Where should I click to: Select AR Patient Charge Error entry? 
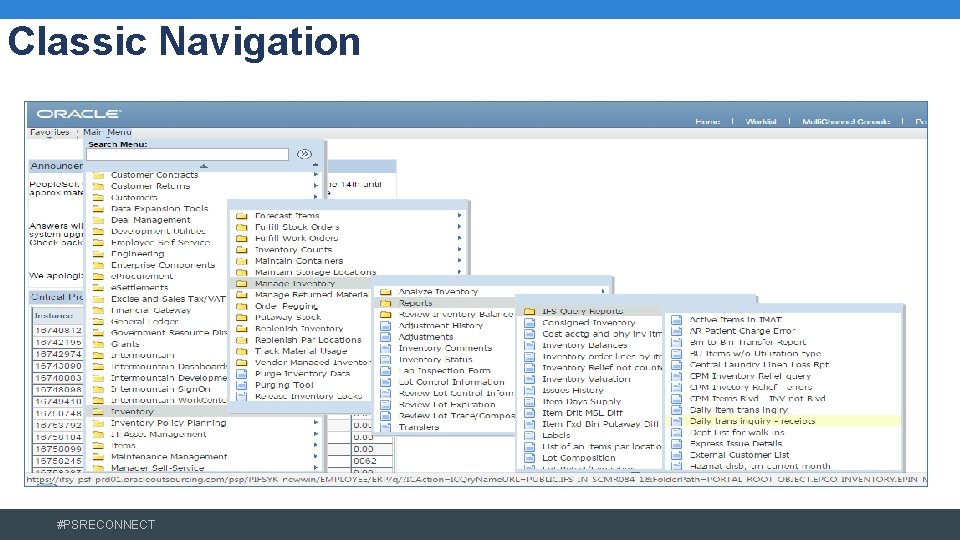(742, 331)
